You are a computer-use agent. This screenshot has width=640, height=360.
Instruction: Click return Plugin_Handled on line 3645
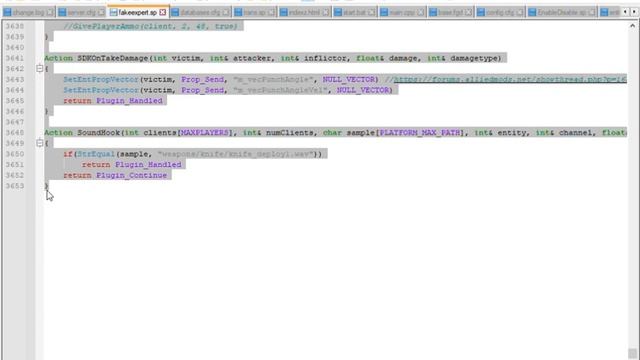pos(113,100)
